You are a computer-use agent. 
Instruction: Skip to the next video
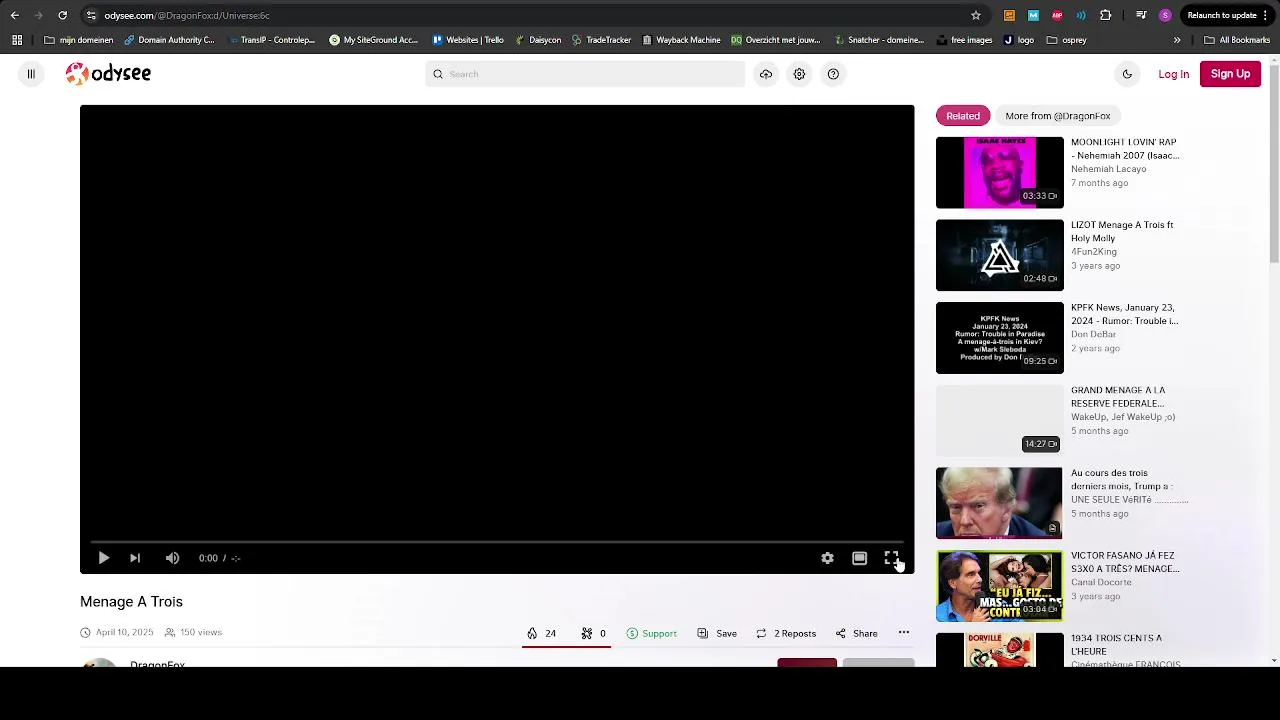tap(135, 558)
